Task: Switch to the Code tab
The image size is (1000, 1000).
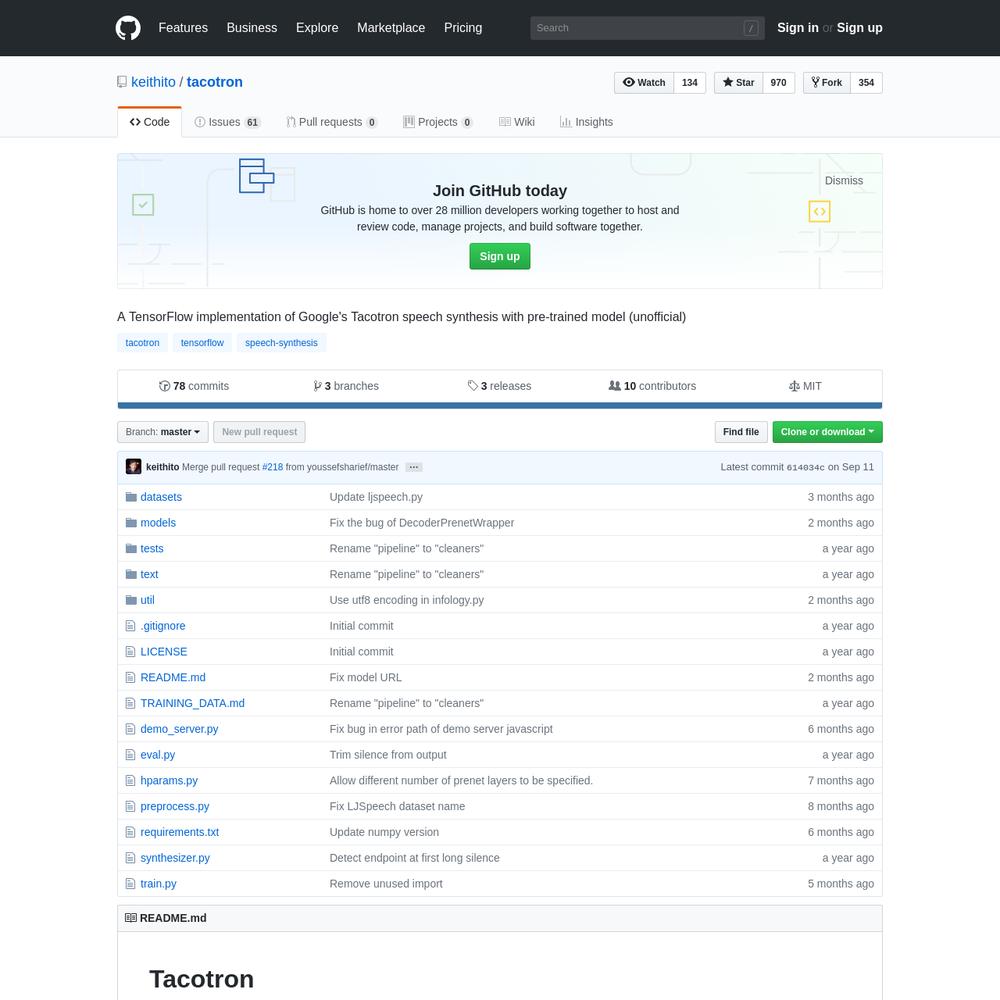Action: [x=149, y=122]
